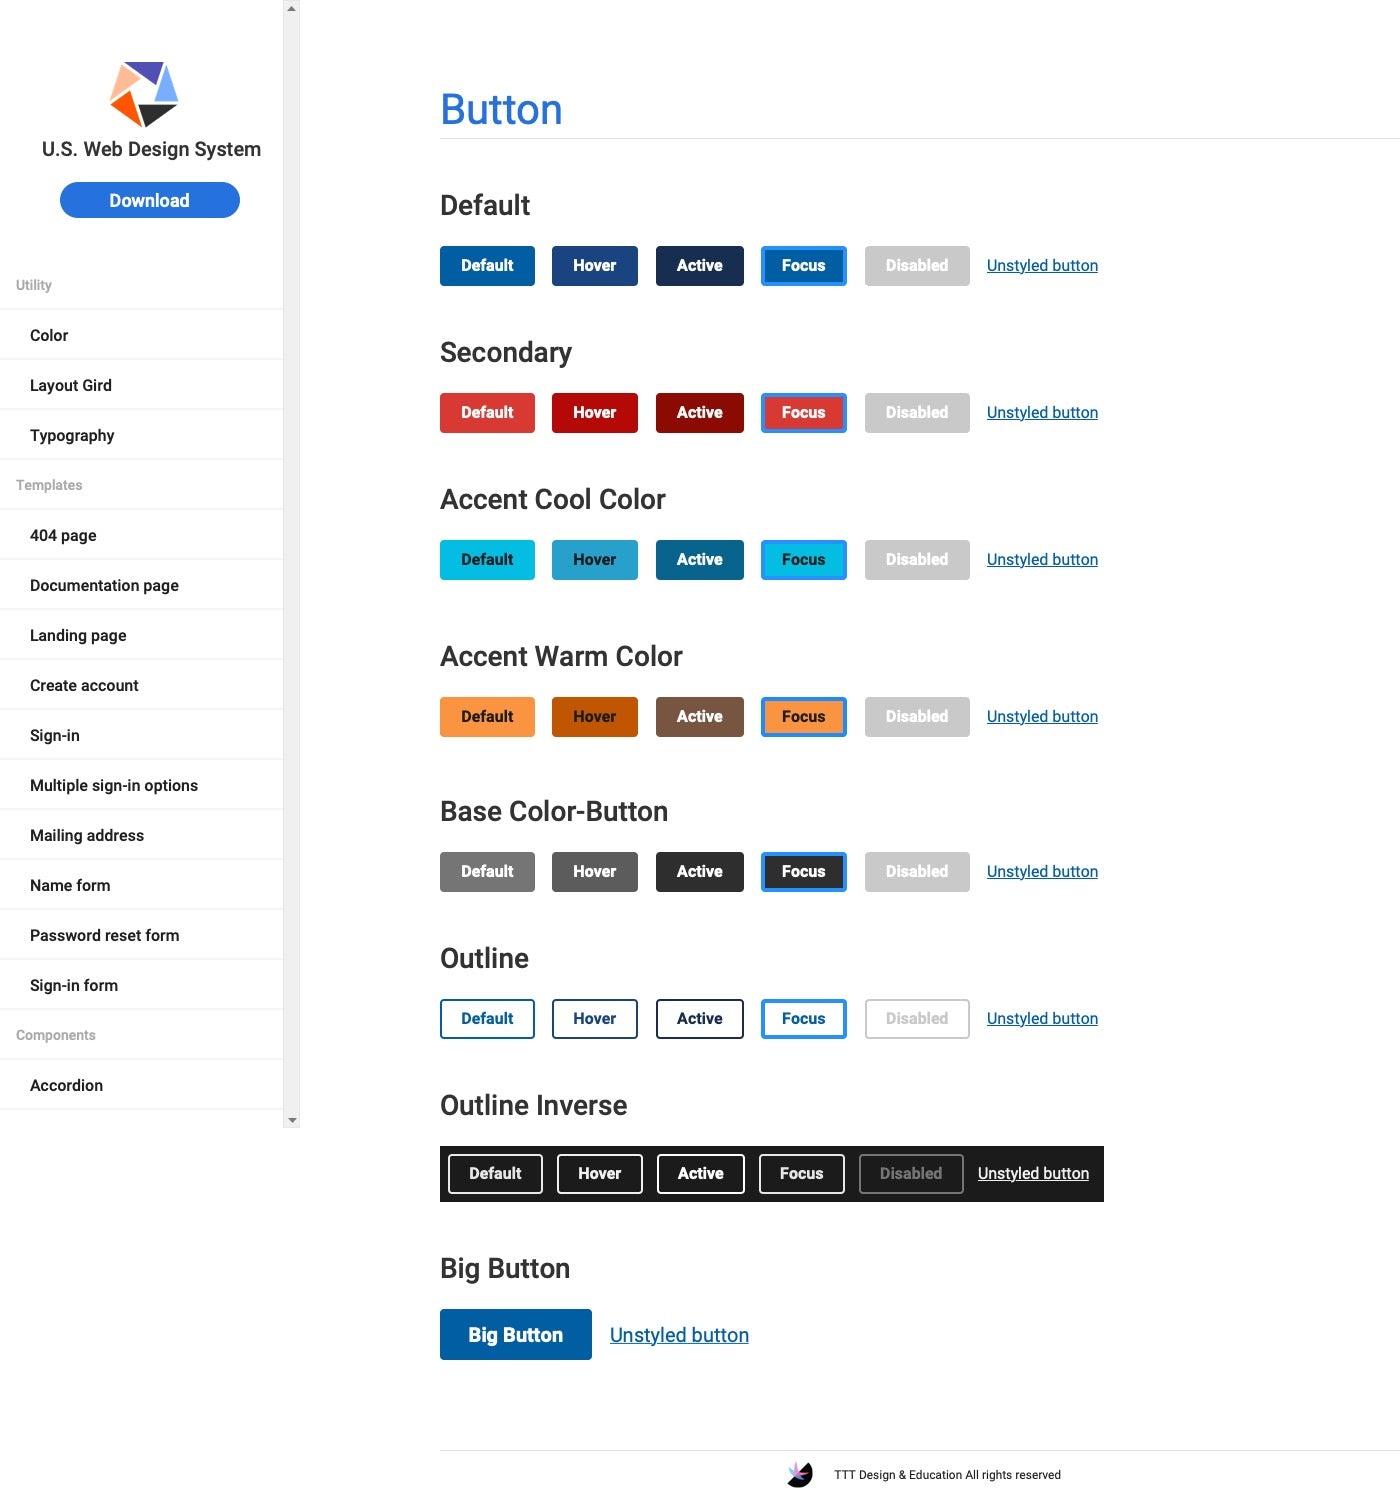Image resolution: width=1400 pixels, height=1500 pixels.
Task: Open the 404 page template
Action: (x=63, y=535)
